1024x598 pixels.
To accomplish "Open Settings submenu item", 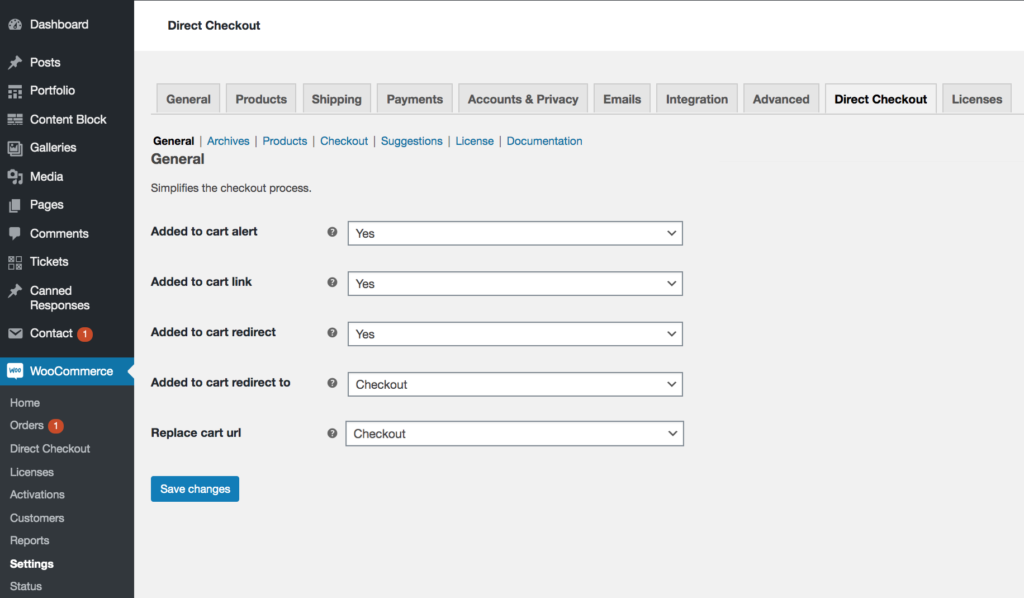I will [31, 563].
